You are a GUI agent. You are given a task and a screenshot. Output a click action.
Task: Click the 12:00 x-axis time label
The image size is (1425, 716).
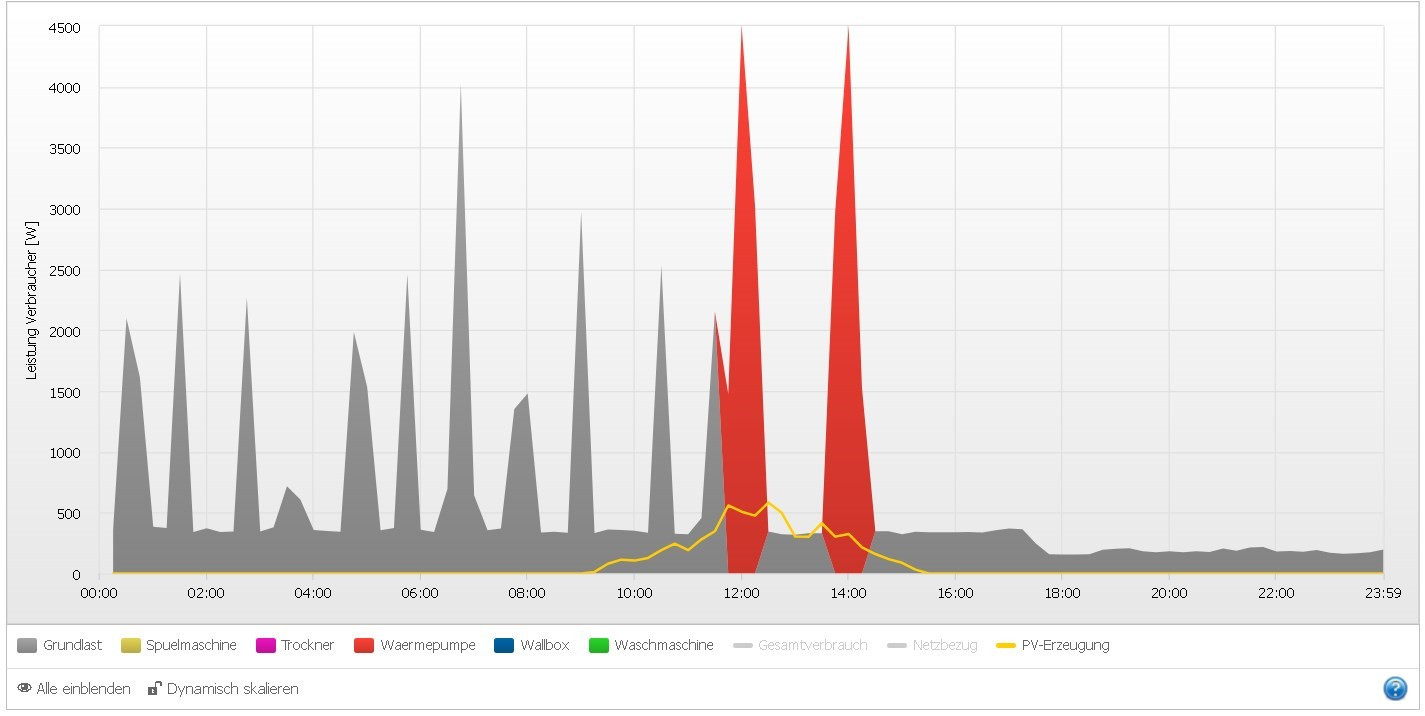(x=741, y=593)
